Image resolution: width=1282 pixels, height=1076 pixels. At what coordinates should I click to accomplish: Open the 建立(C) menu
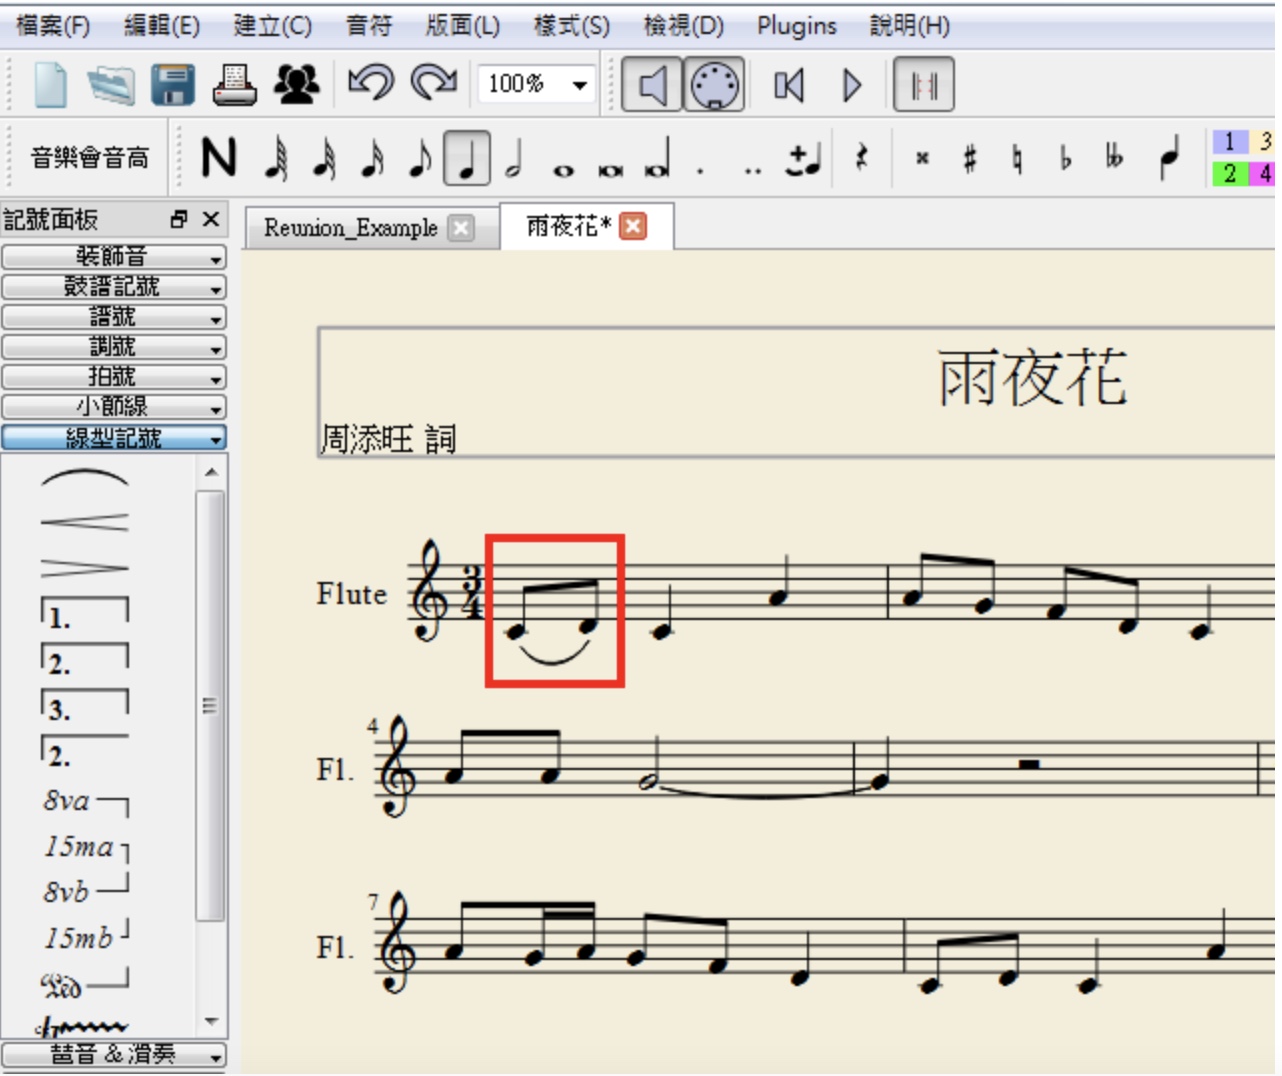coord(272,25)
